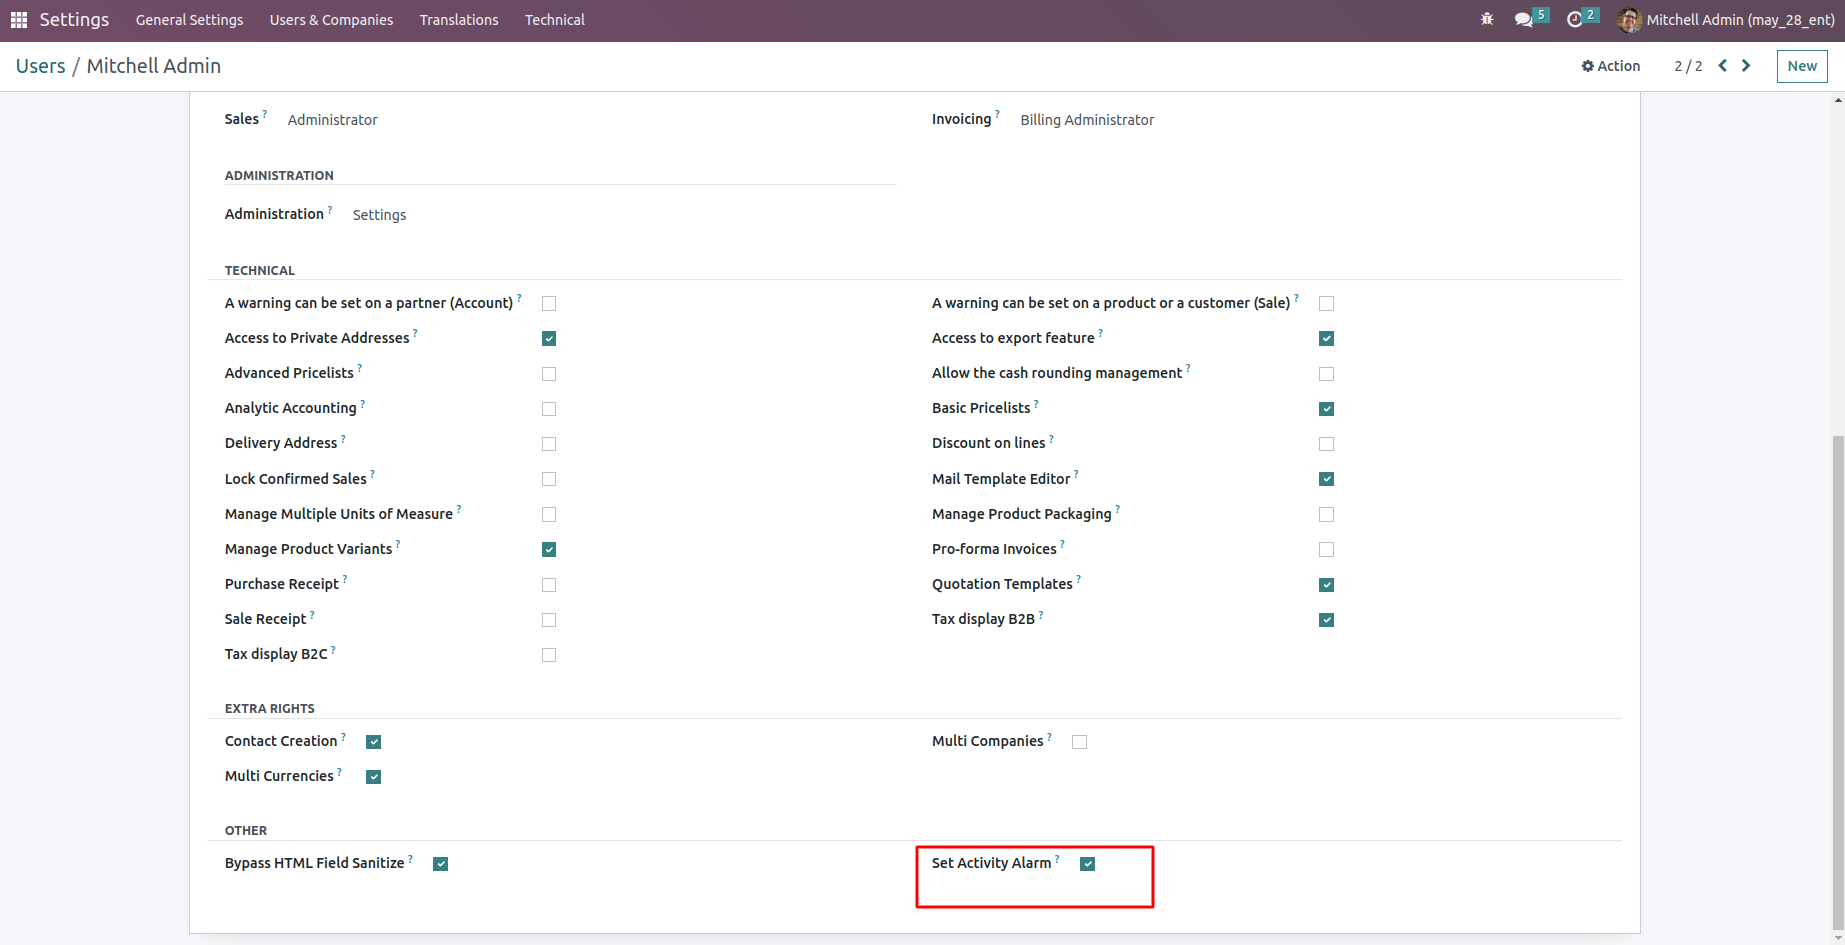Click help tooltip beside Set Activity Alarm
Screen dimensions: 1845x945
pos(1057,859)
